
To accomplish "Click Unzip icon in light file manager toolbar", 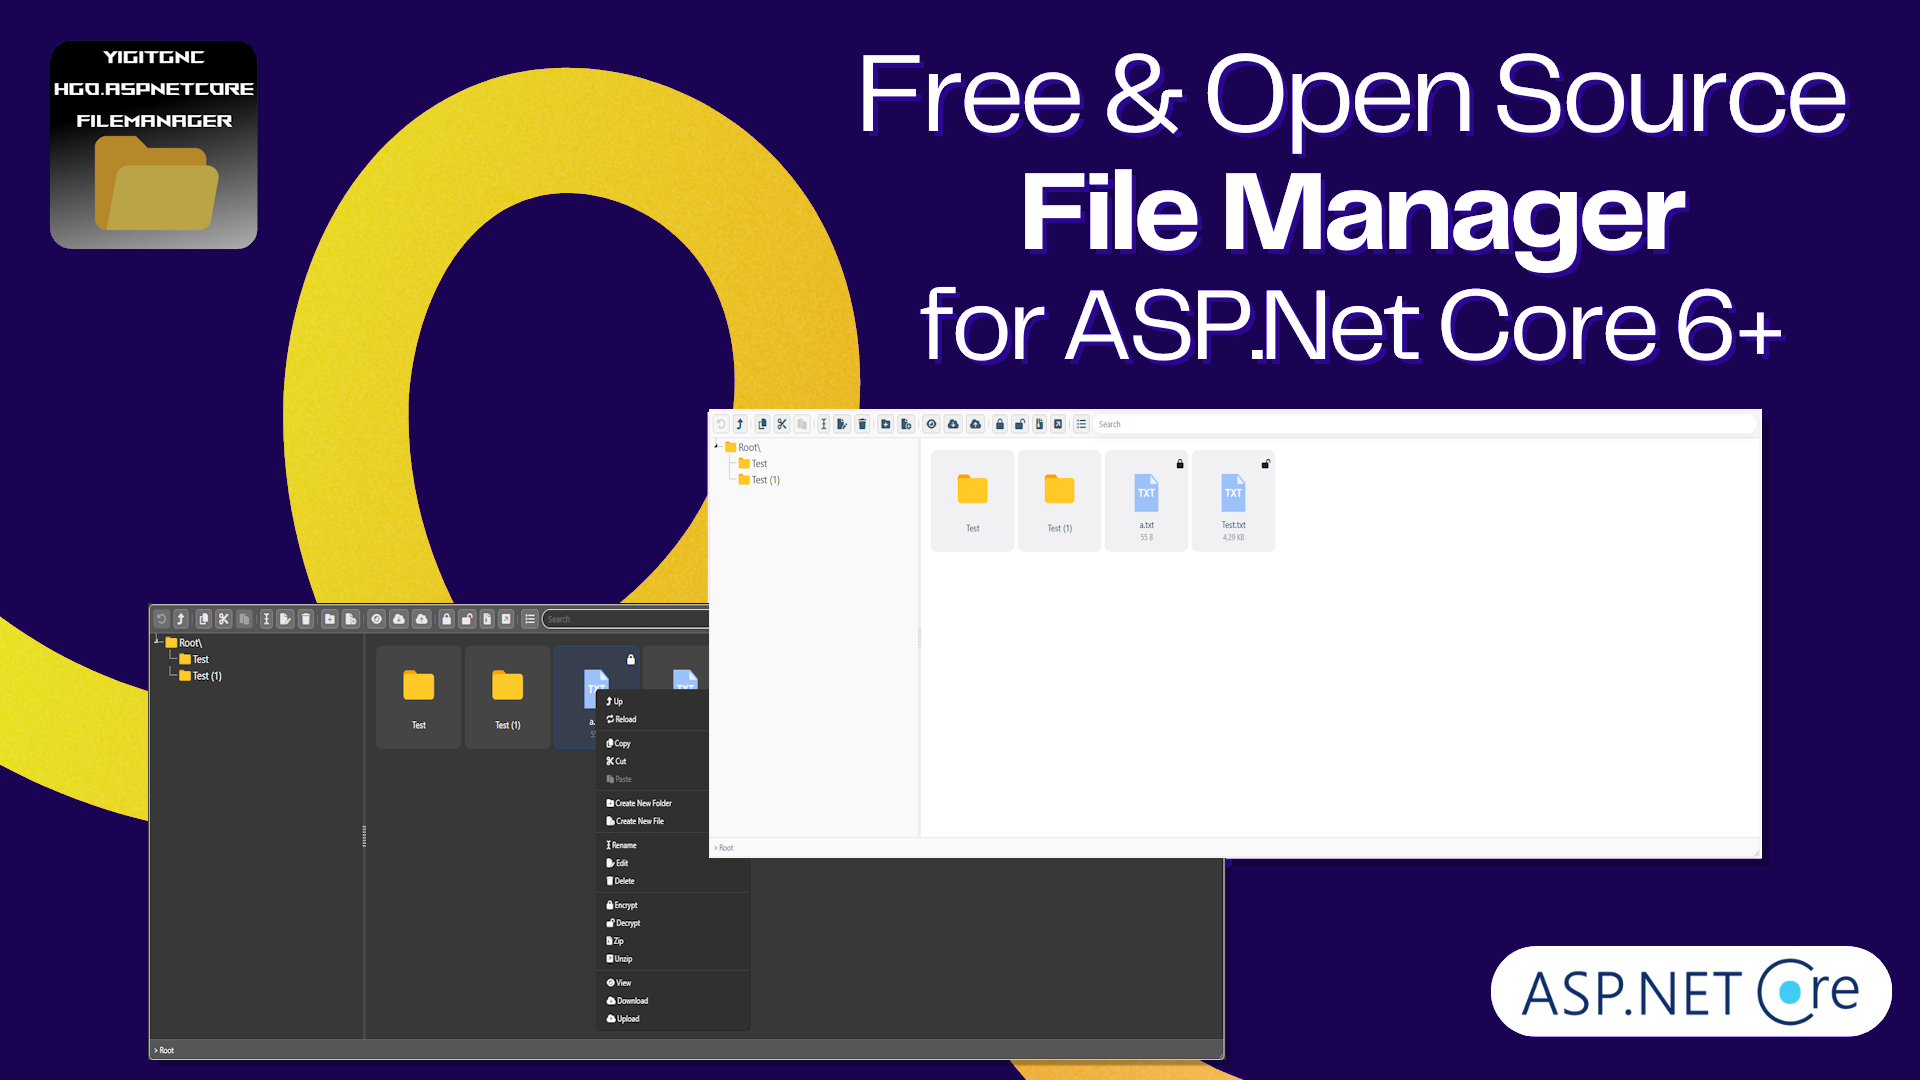I will 1058,424.
